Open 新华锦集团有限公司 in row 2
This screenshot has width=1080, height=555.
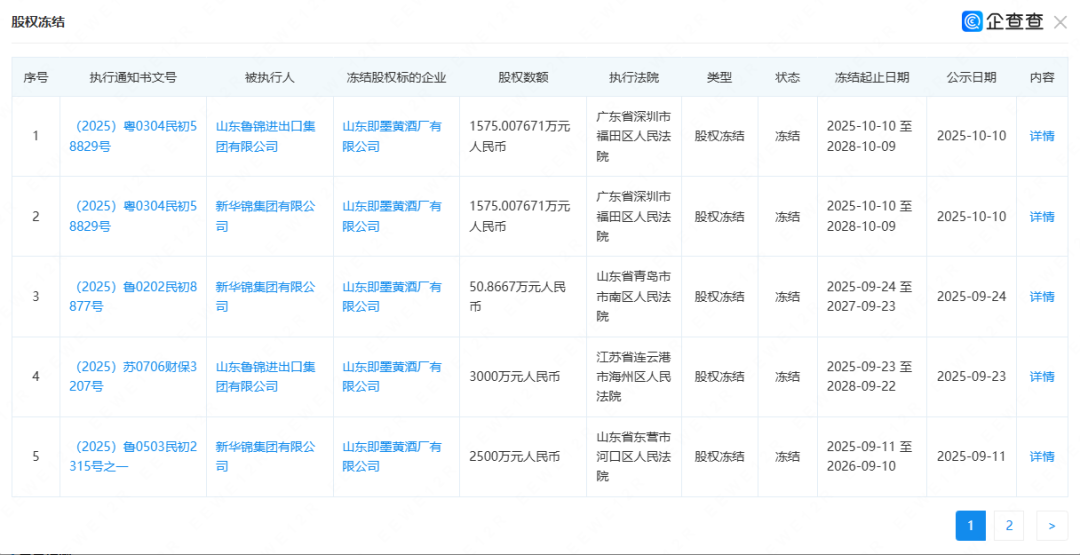coord(265,216)
